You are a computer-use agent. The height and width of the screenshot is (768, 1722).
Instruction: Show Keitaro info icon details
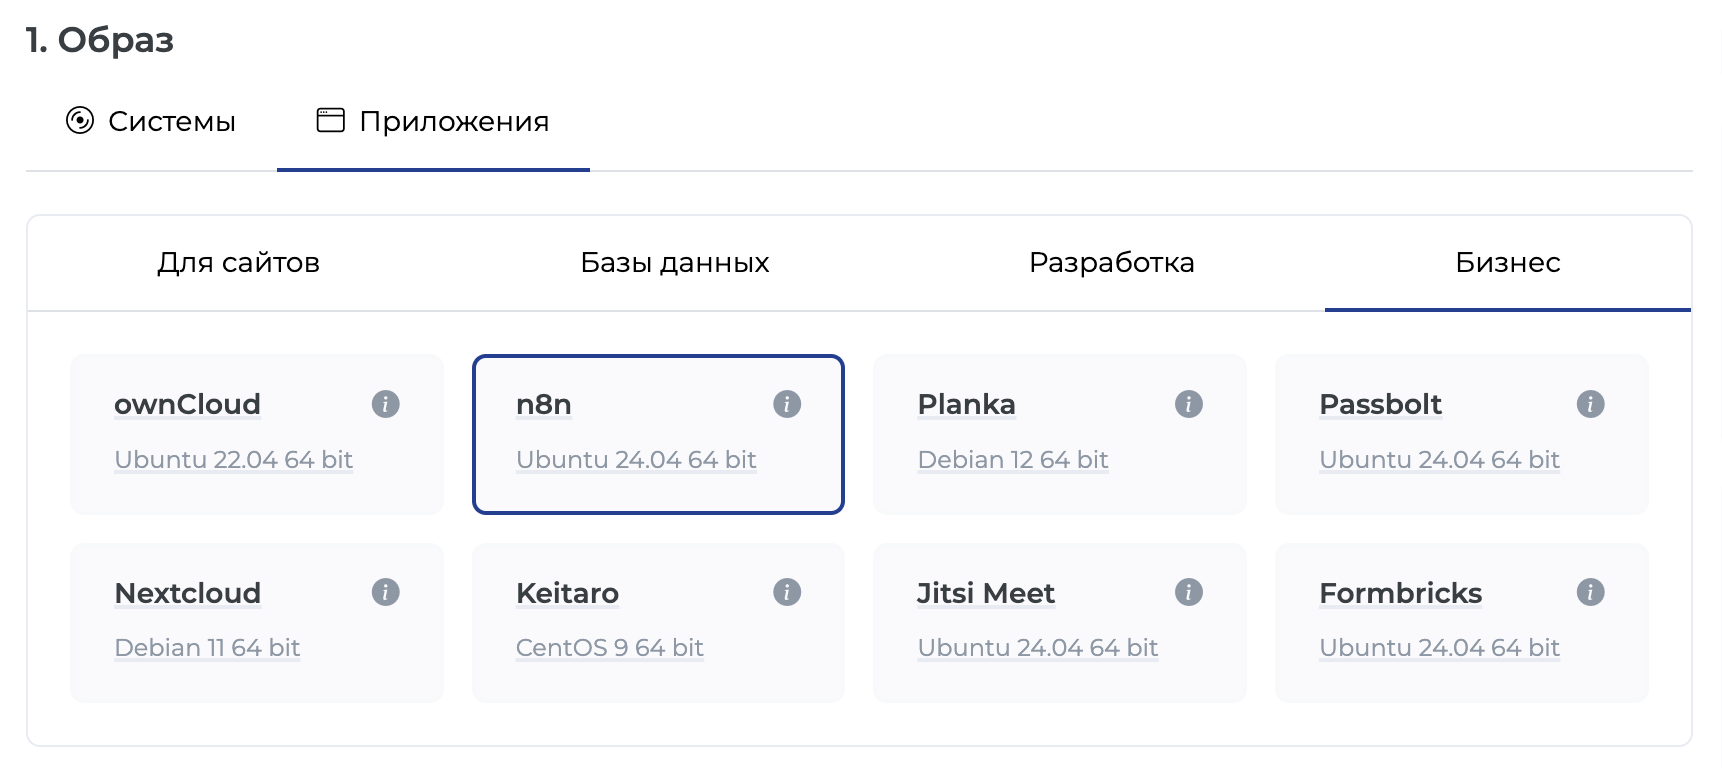point(787,592)
